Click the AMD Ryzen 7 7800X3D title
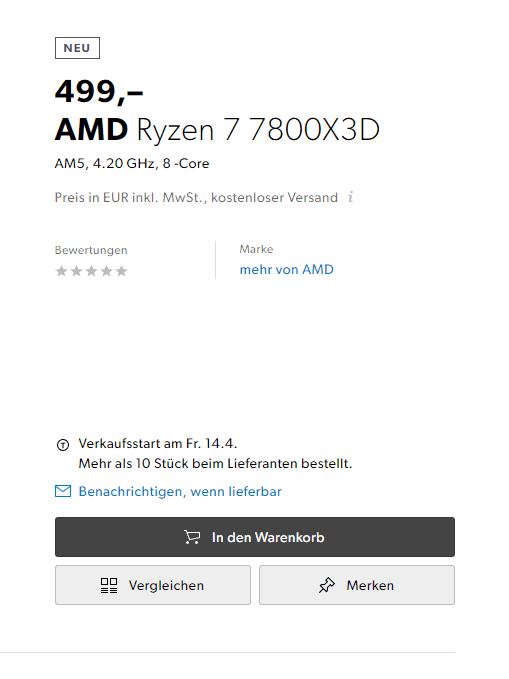Screen dimensions: 509x679 [x=217, y=130]
